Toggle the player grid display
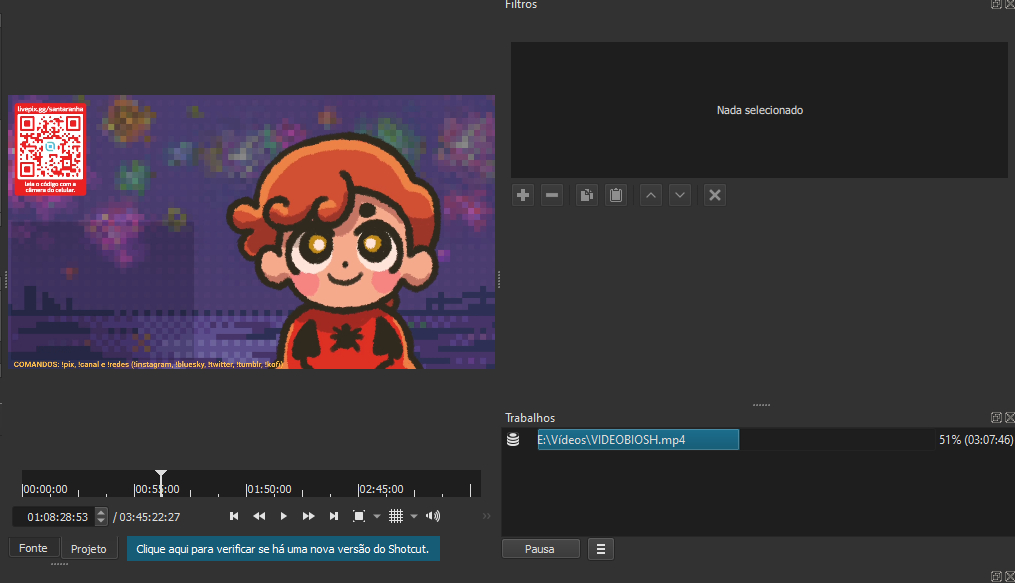 pyautogui.click(x=396, y=516)
